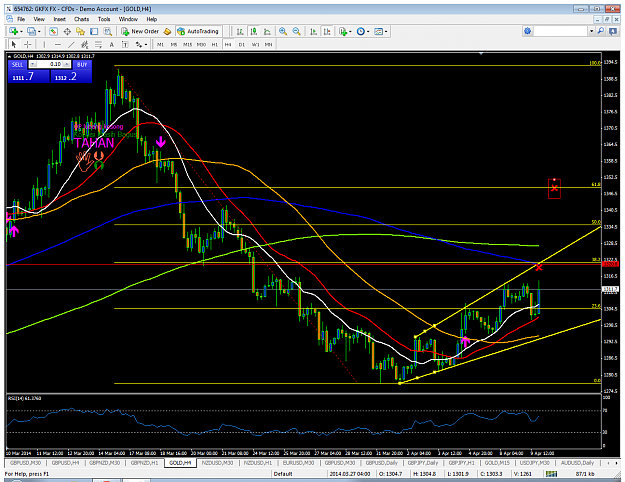The image size is (625, 482).
Task: Select the vertical line drawing tool
Action: pyautogui.click(x=44, y=44)
